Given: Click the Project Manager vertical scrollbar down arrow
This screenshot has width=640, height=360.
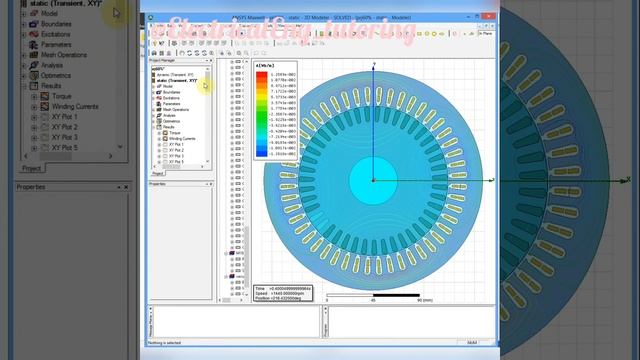Looking at the screenshot, I should point(208,162).
